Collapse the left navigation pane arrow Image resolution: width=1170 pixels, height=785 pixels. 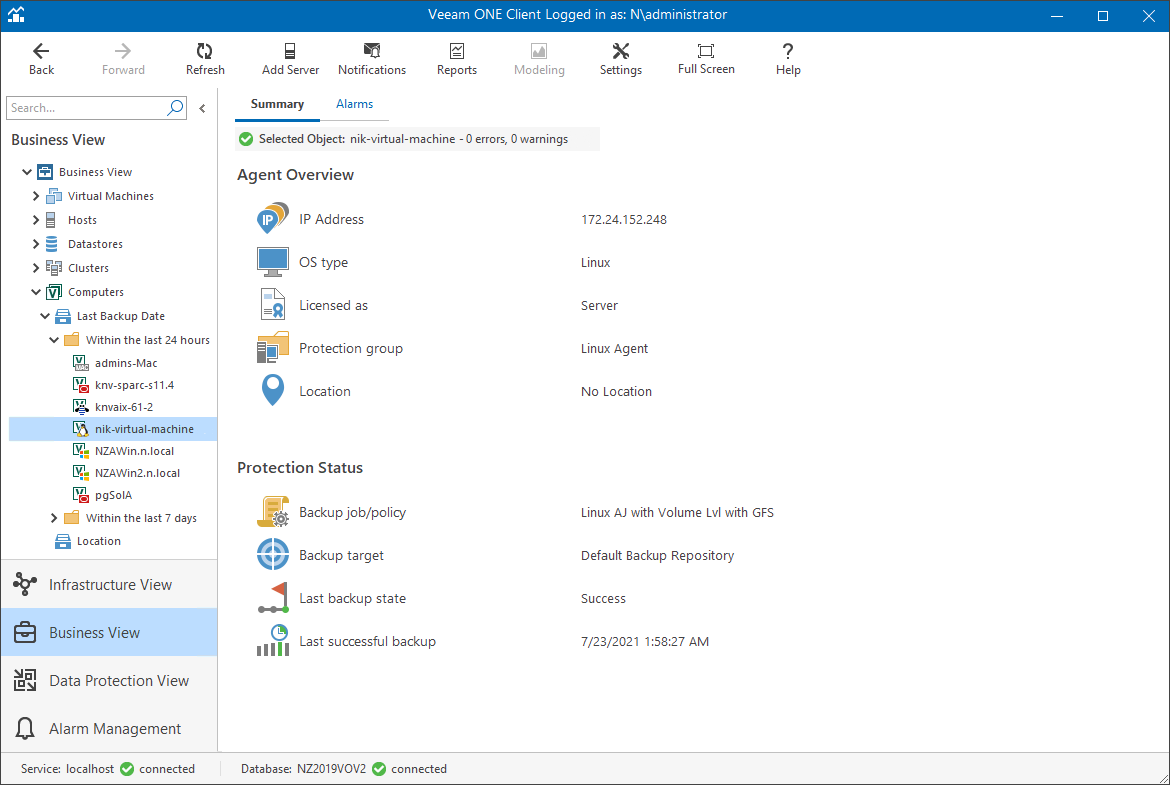pyautogui.click(x=202, y=108)
